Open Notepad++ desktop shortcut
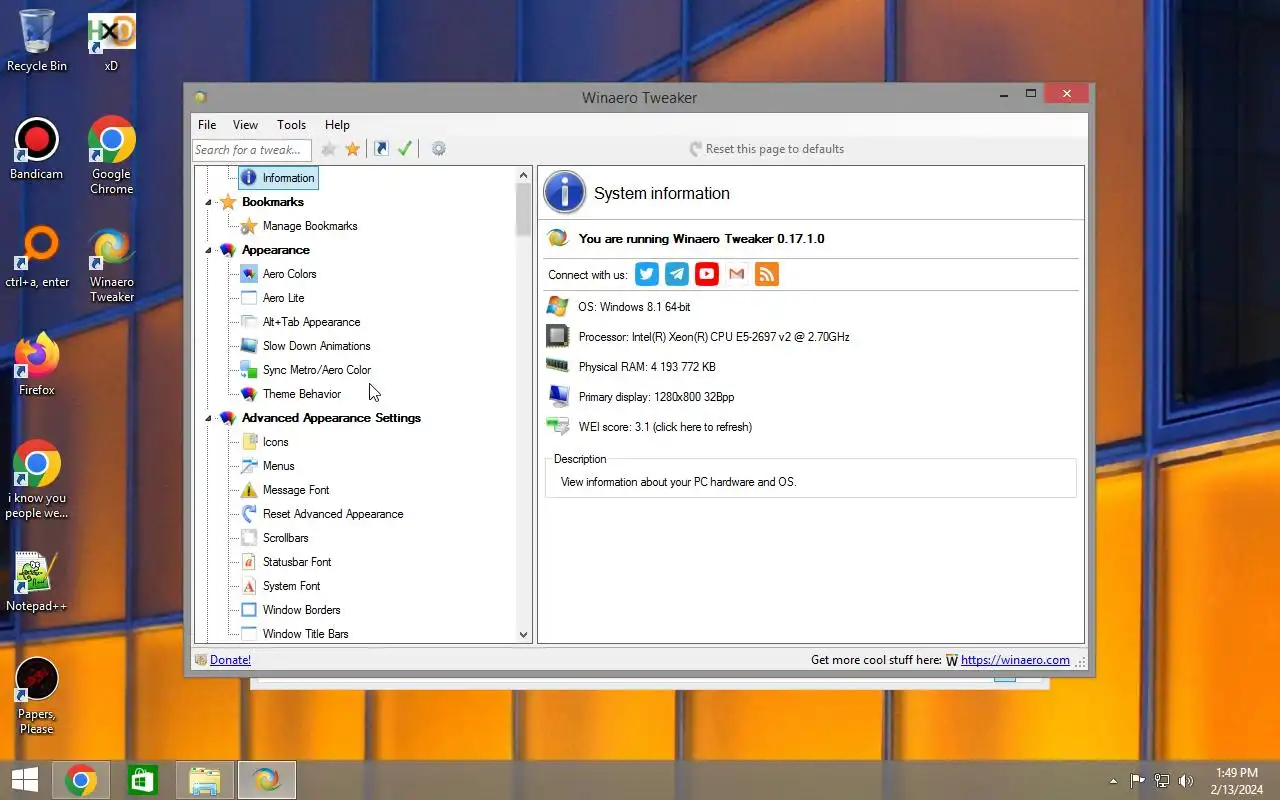 click(x=37, y=582)
